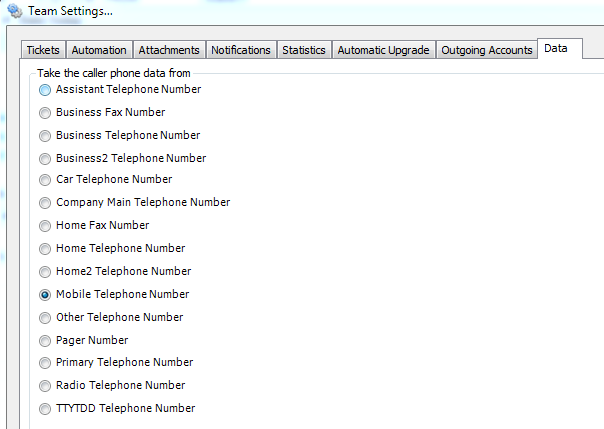Open the Notifications tab
The height and width of the screenshot is (429, 604).
click(x=241, y=50)
